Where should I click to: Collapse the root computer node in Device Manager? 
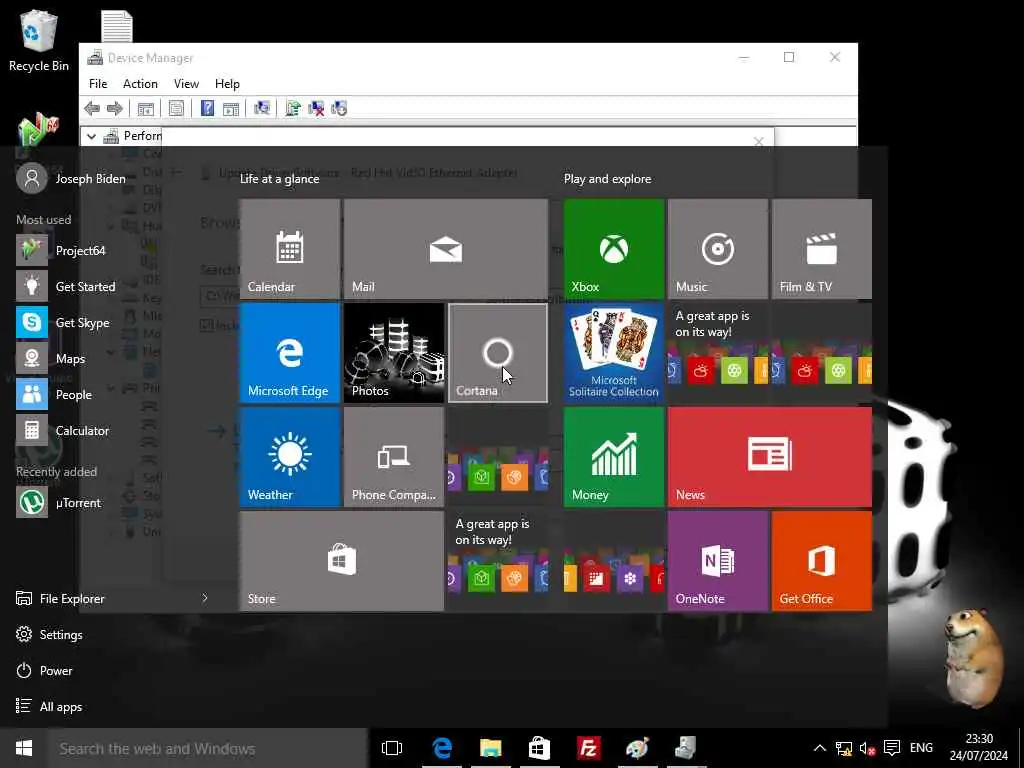(91, 136)
